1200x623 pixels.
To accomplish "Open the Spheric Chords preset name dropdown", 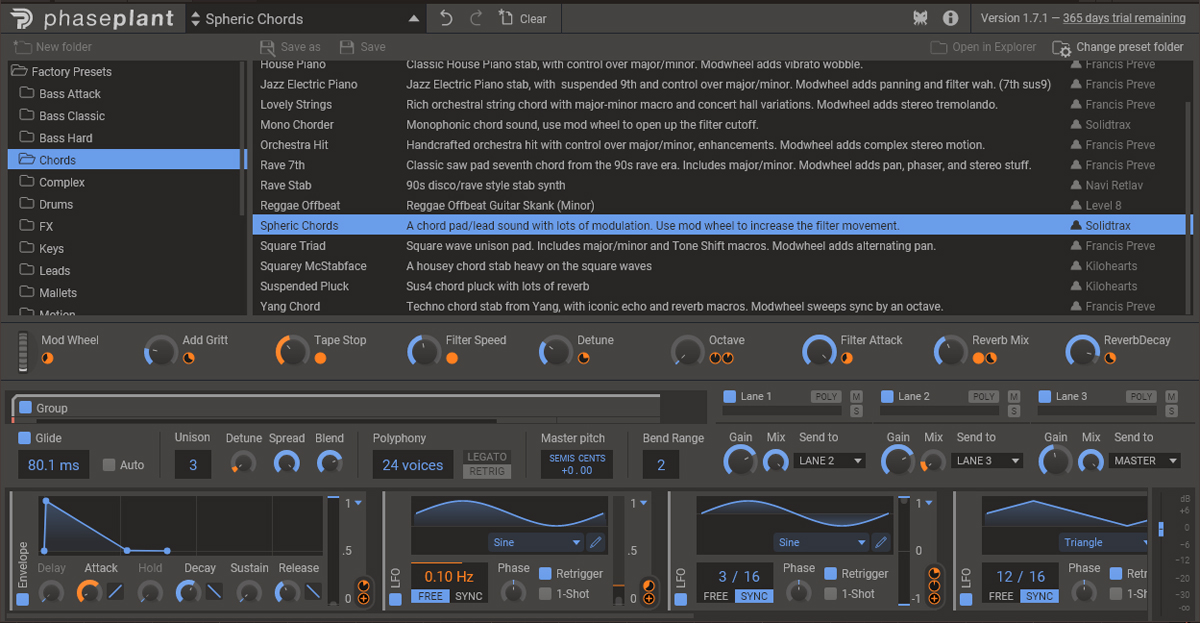I will (x=415, y=18).
